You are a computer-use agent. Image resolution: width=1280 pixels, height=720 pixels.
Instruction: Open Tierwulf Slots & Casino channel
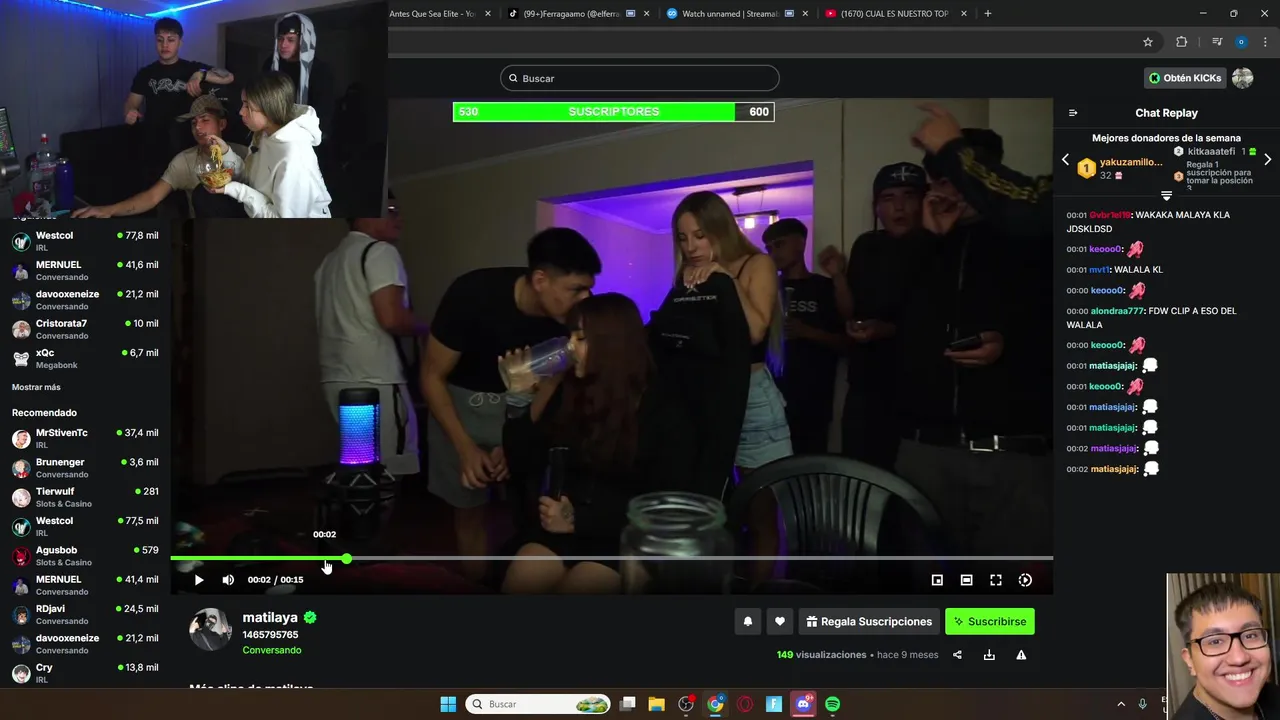85,497
